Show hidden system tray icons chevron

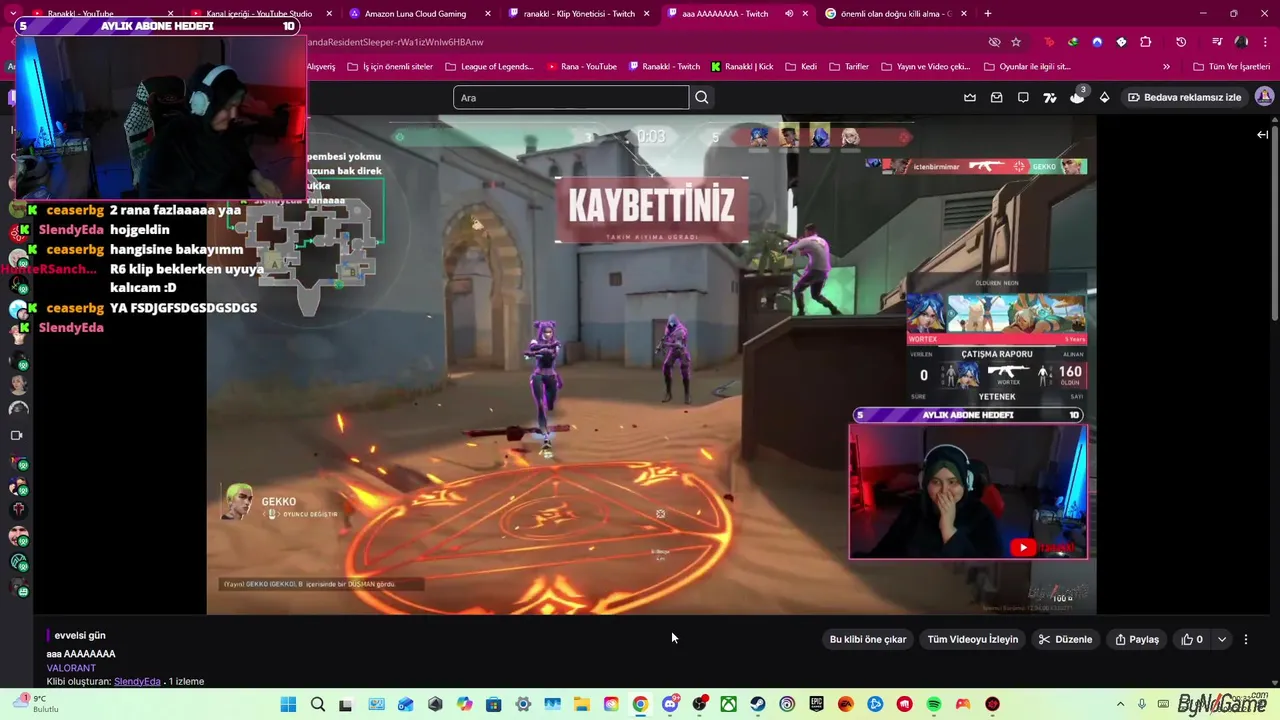point(1120,704)
